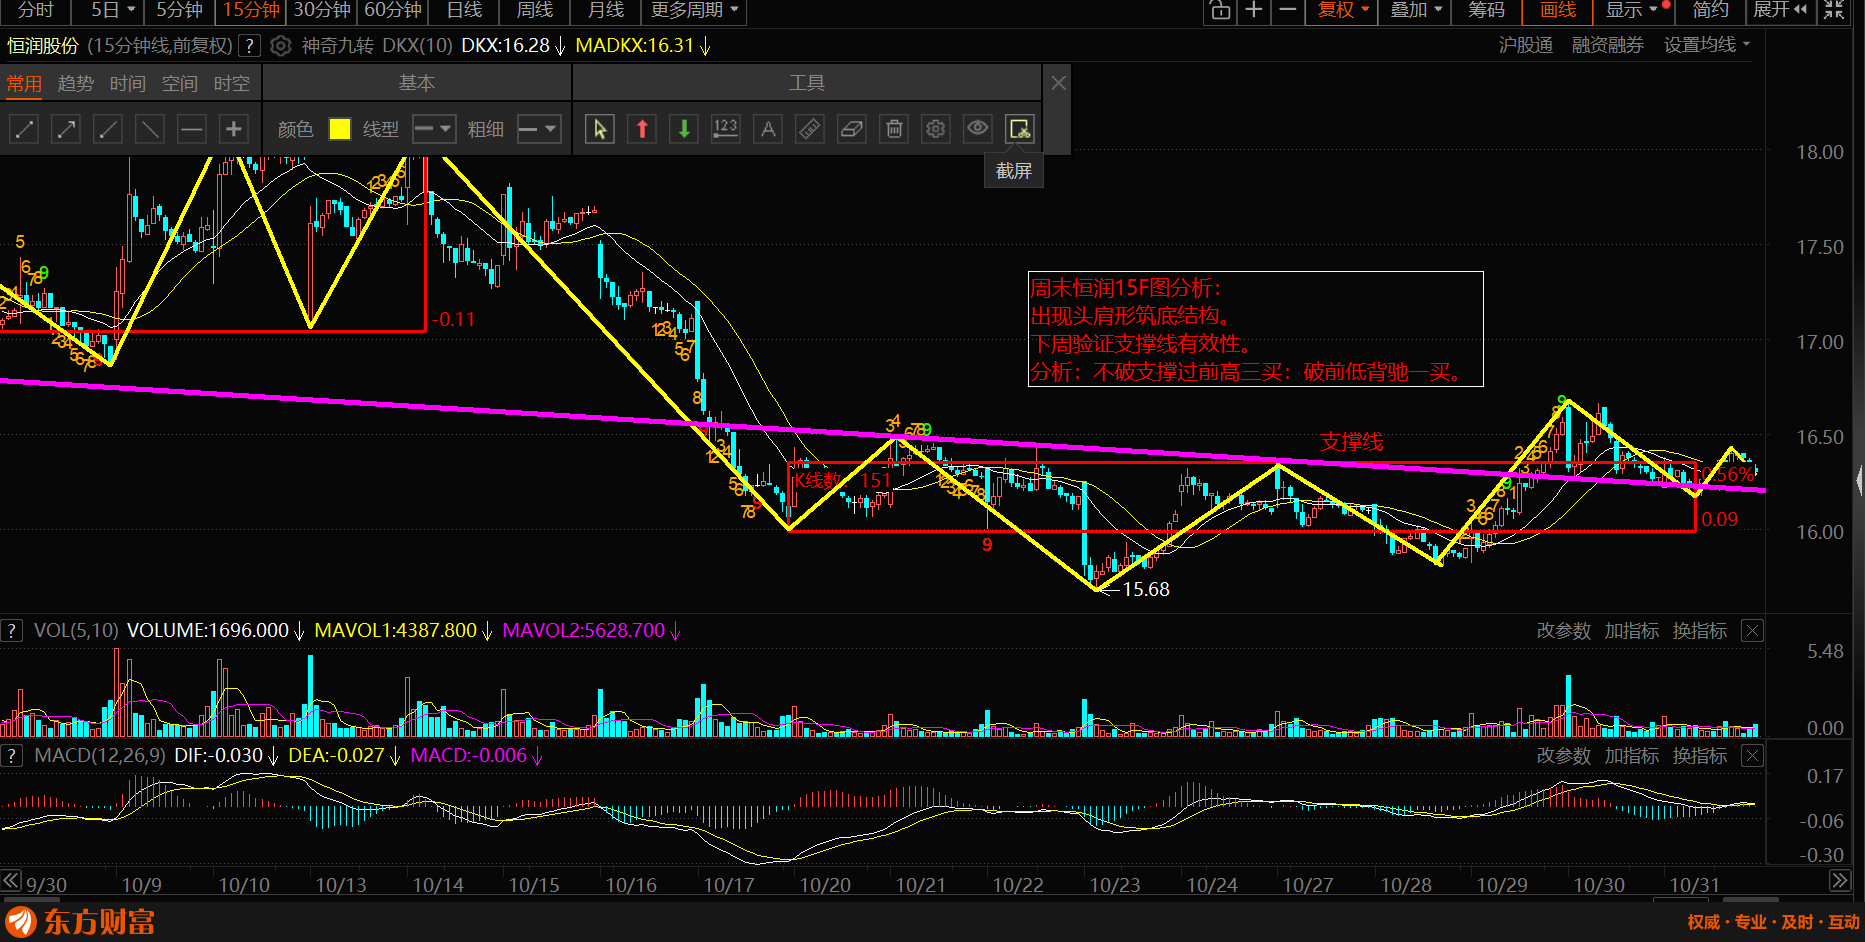Delete drawings with the trash icon

point(894,129)
